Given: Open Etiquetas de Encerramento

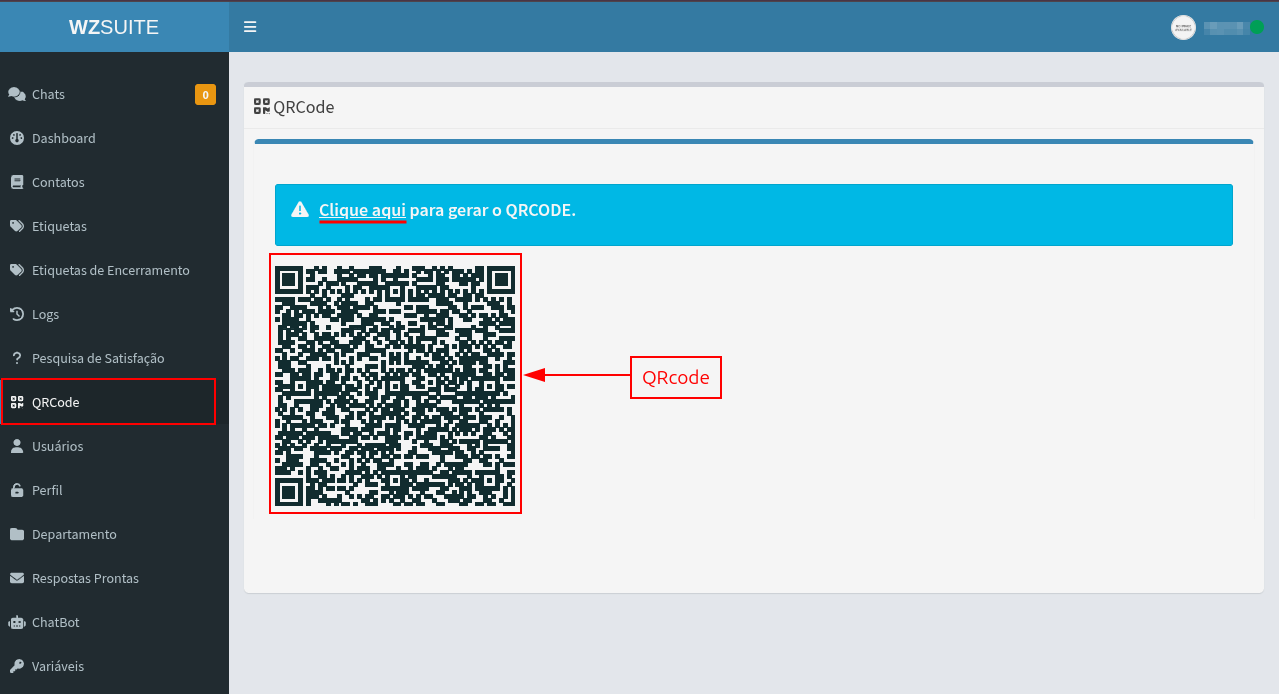Looking at the screenshot, I should click(114, 270).
